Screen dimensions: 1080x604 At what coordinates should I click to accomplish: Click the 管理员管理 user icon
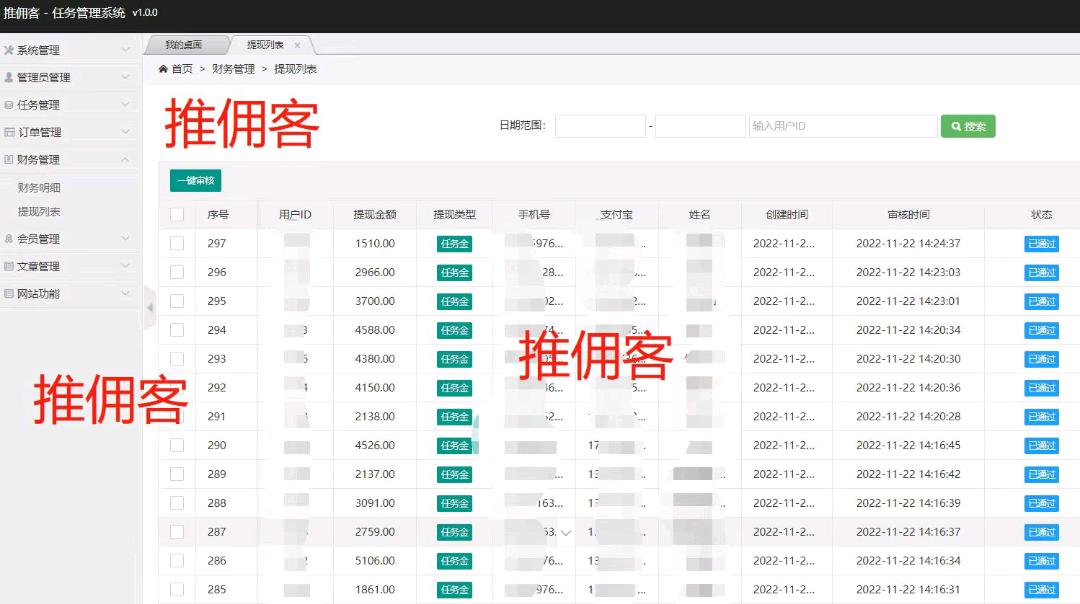pyautogui.click(x=9, y=77)
